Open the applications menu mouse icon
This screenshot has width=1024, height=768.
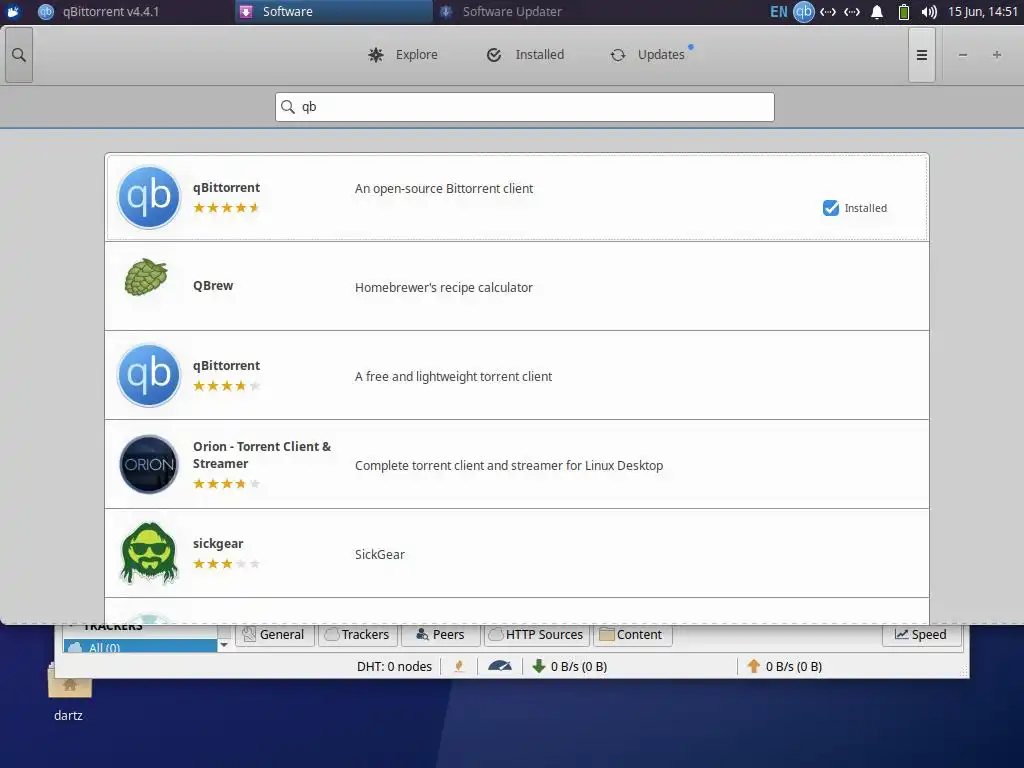(x=12, y=12)
